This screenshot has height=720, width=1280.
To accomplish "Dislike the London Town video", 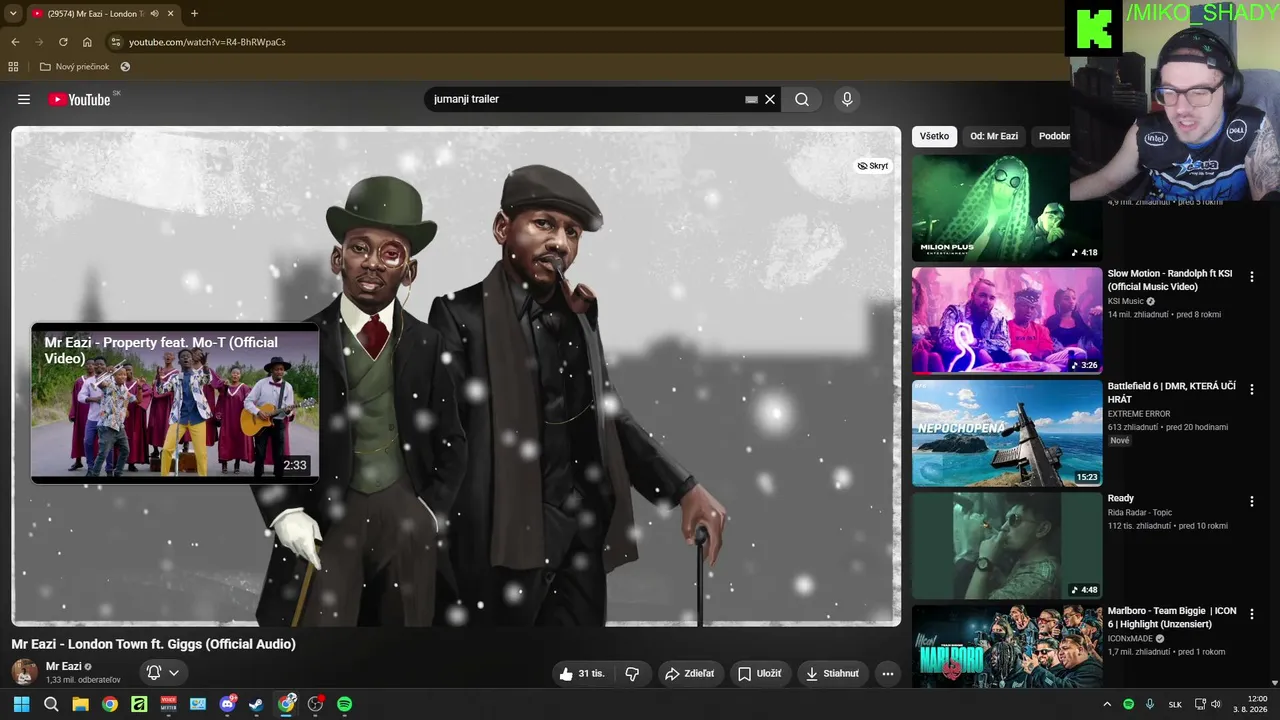I will click(x=632, y=674).
